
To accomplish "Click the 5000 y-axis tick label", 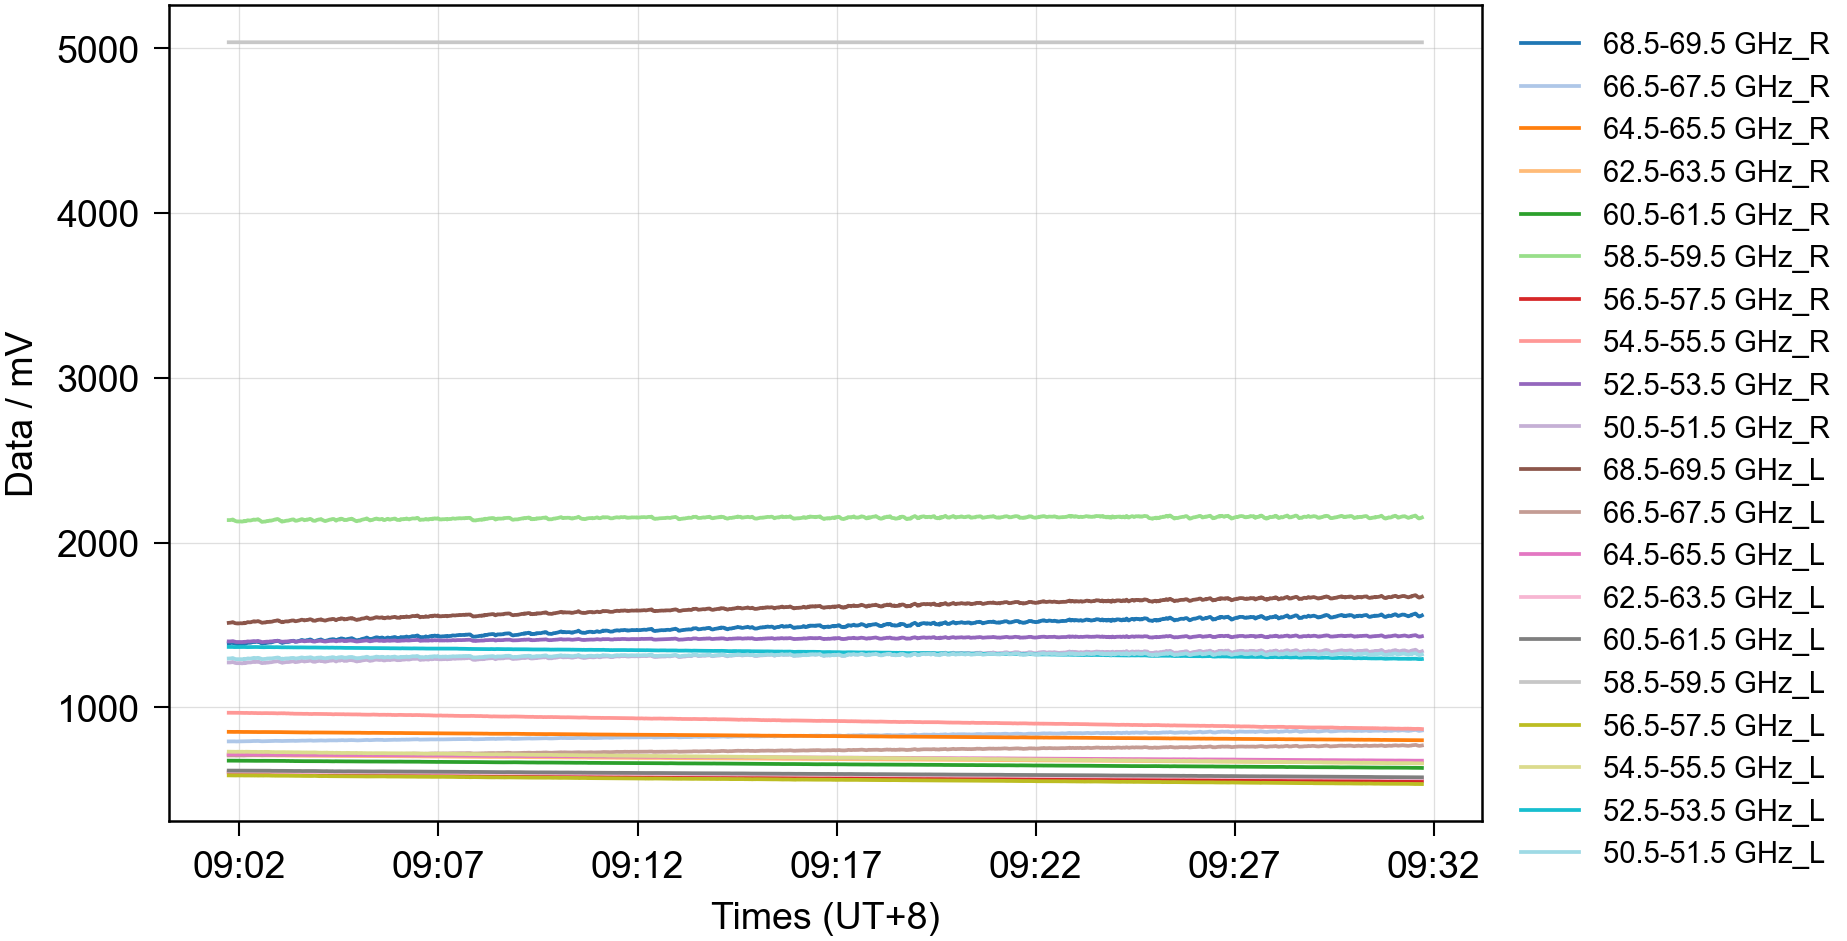I will (x=98, y=50).
